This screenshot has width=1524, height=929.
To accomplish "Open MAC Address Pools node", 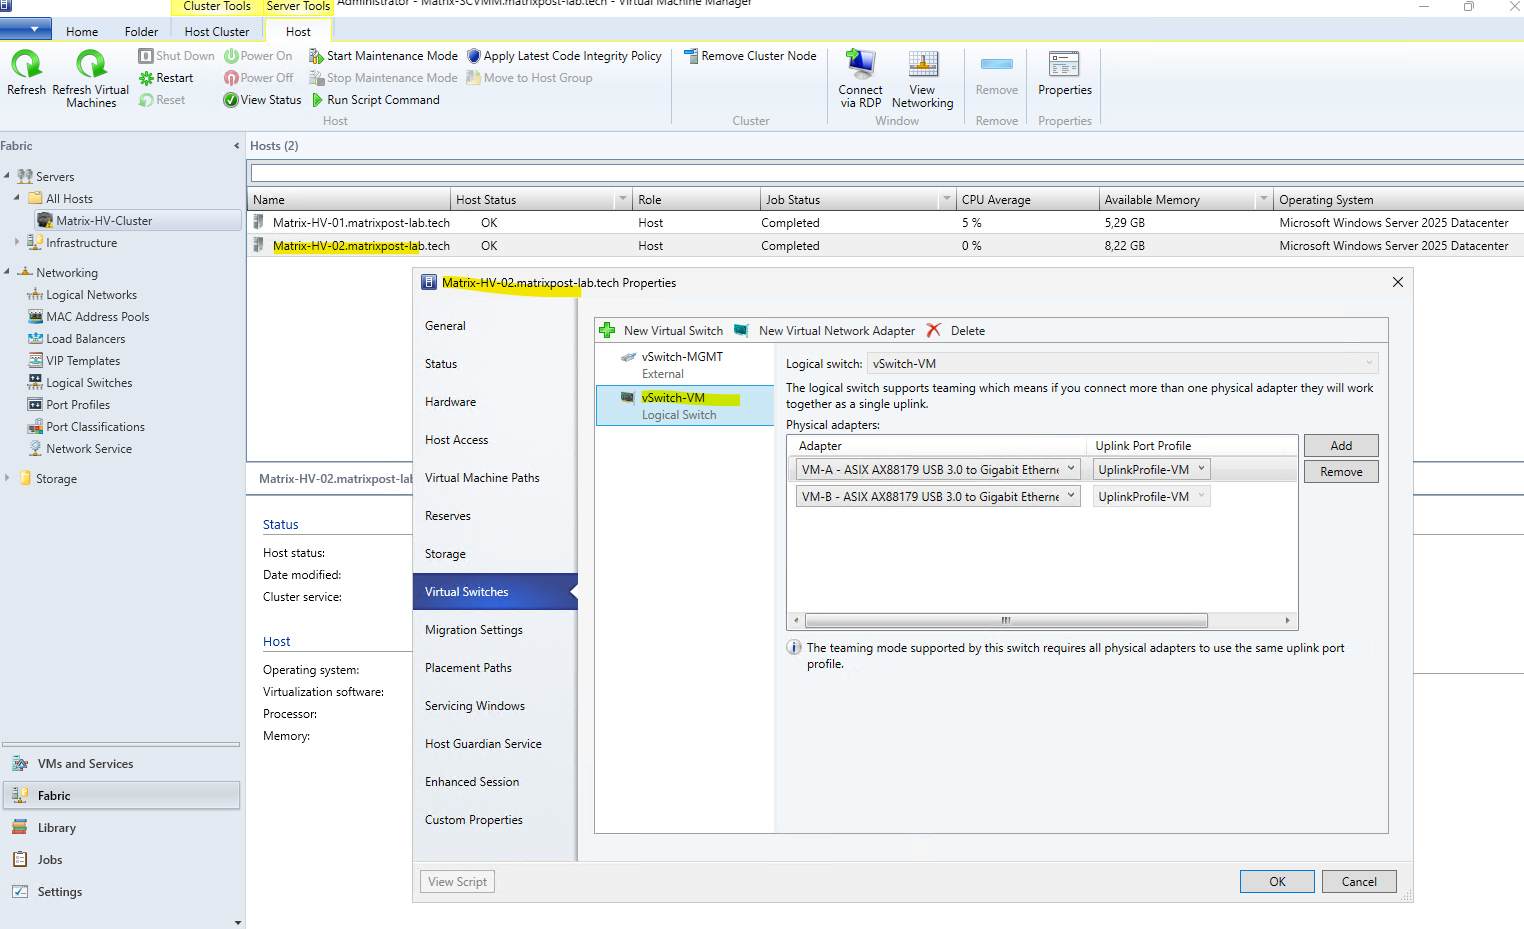I will [x=98, y=317].
